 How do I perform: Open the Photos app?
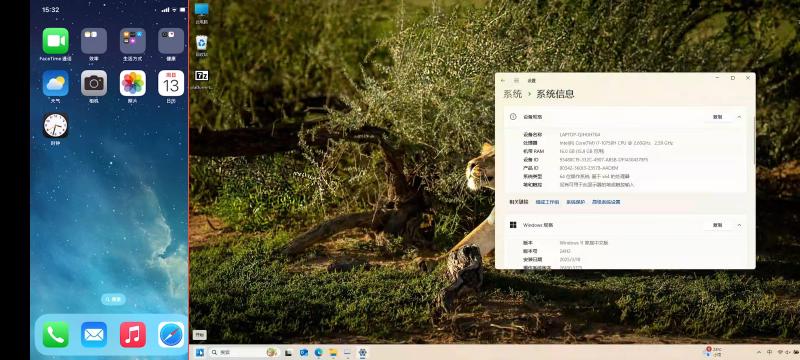133,83
